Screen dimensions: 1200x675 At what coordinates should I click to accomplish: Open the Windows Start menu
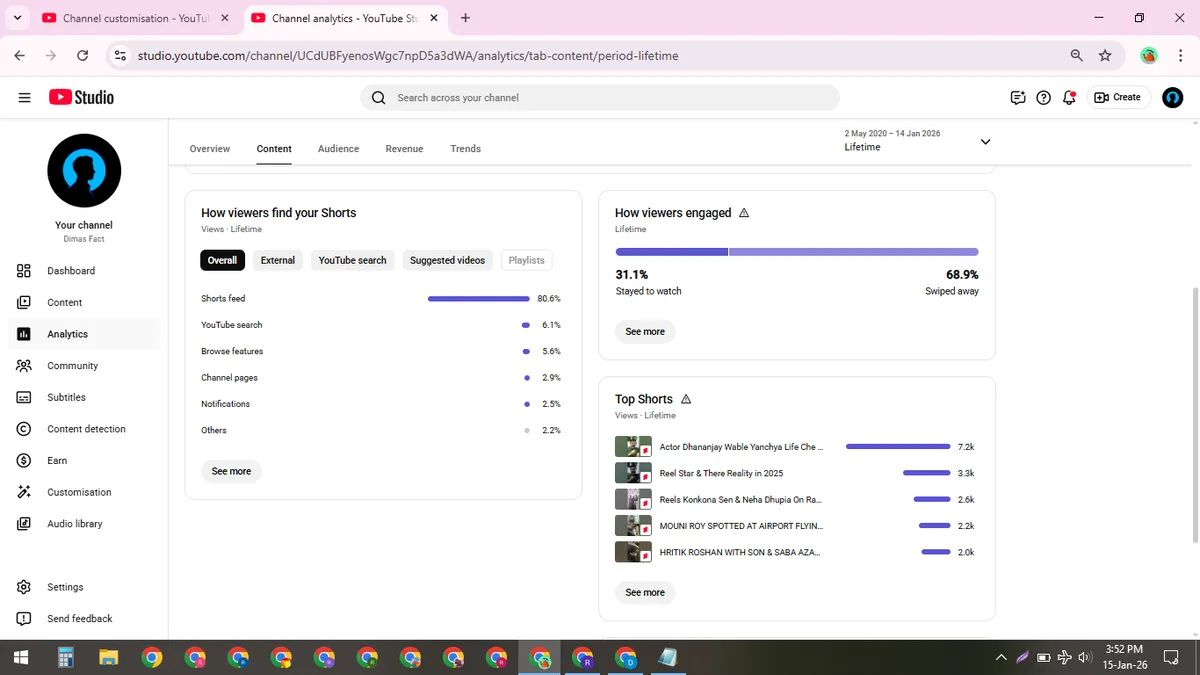[x=21, y=657]
